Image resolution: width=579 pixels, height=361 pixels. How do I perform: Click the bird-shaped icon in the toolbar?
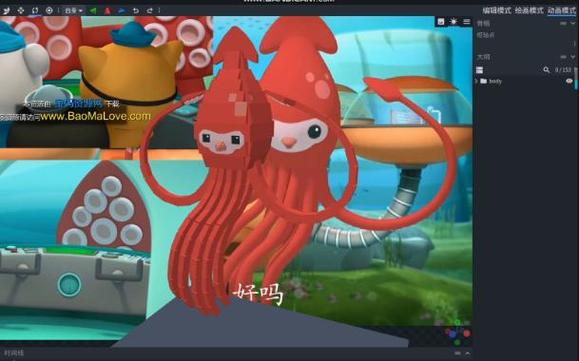tap(6, 11)
